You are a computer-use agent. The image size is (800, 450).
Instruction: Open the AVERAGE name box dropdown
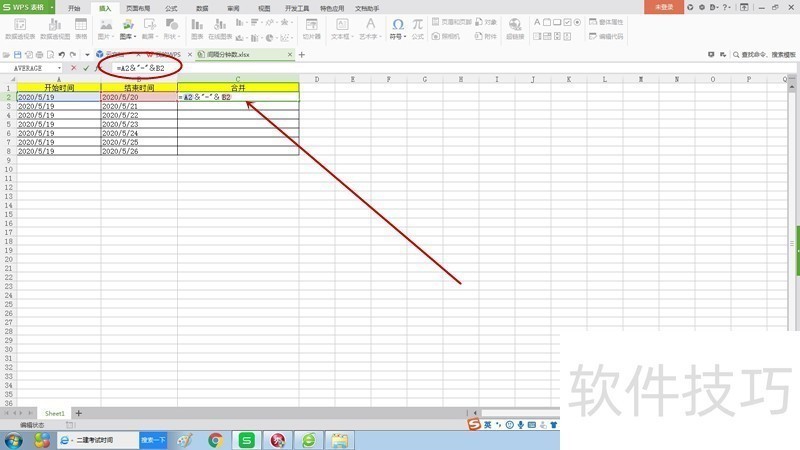click(61, 67)
